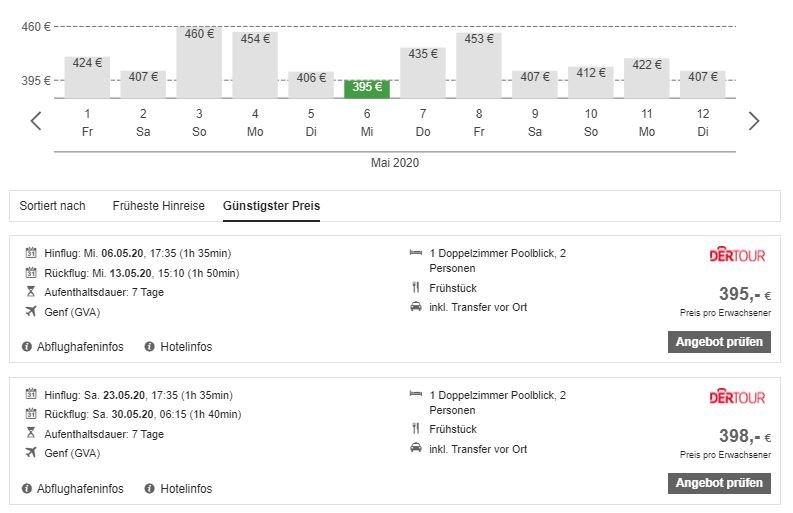793x513 pixels.
Task: Click info icon beside second Abflughafeninfos
Action: [x=27, y=489]
